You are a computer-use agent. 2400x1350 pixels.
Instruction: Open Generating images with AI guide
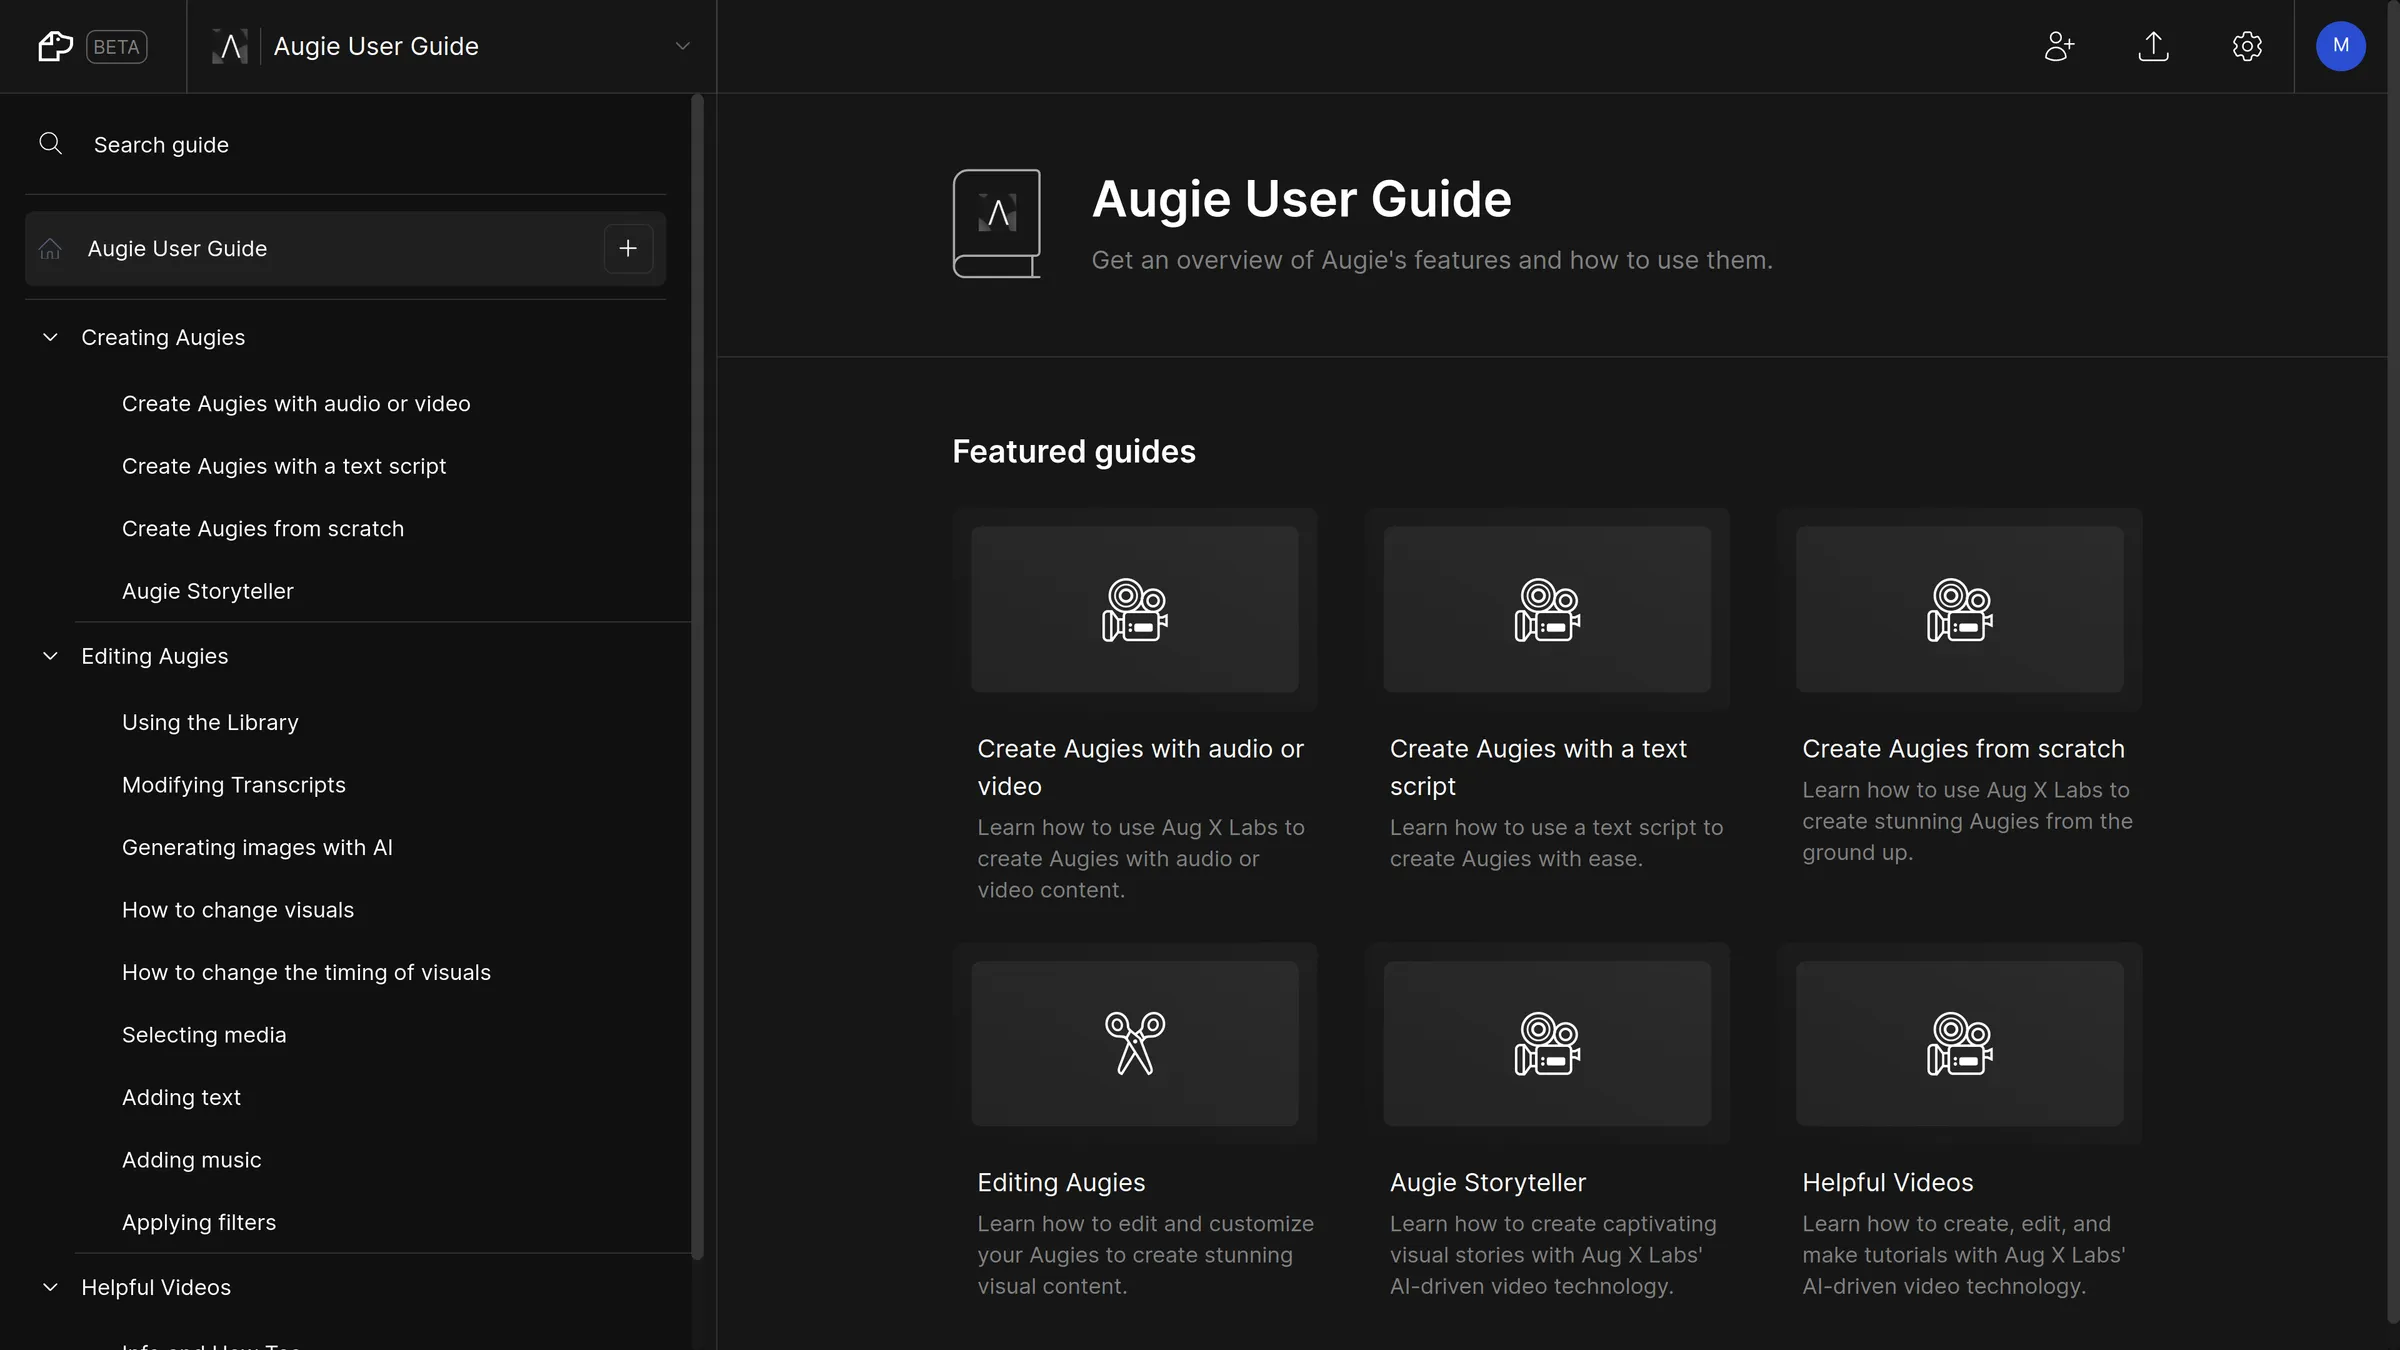click(x=257, y=847)
